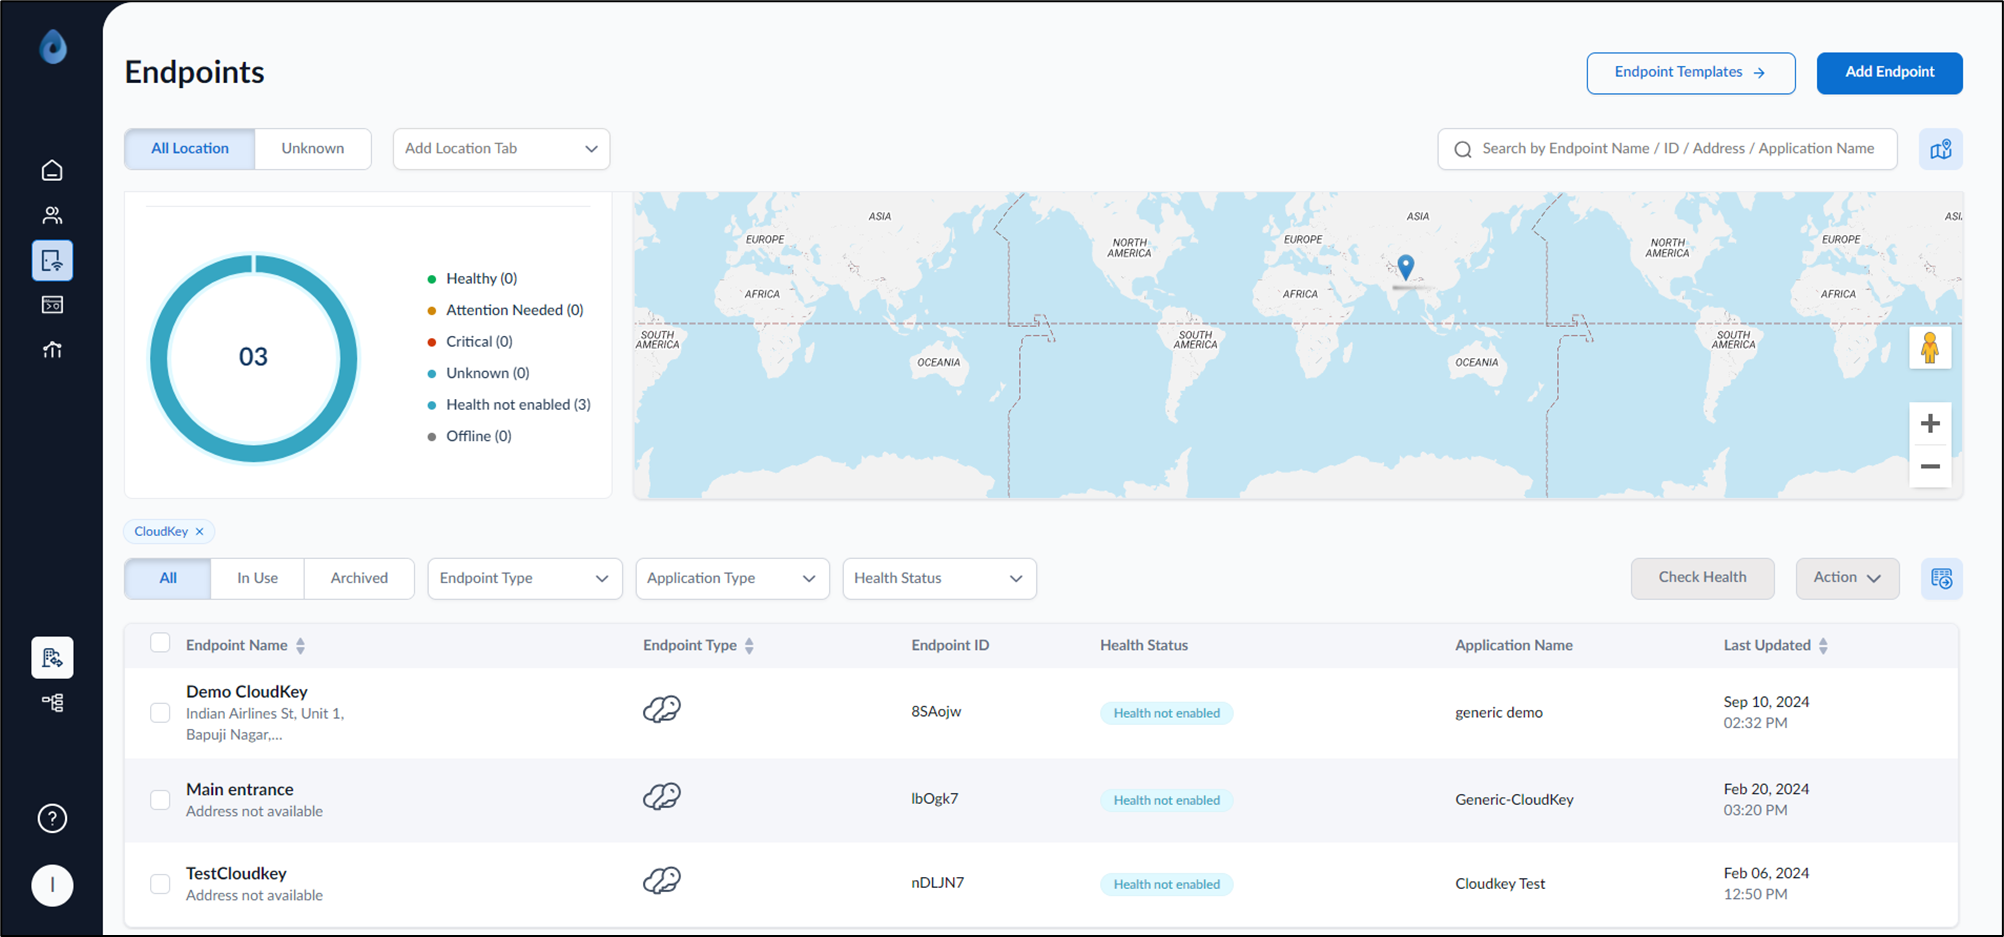Click the Add Endpoint button

[1889, 73]
